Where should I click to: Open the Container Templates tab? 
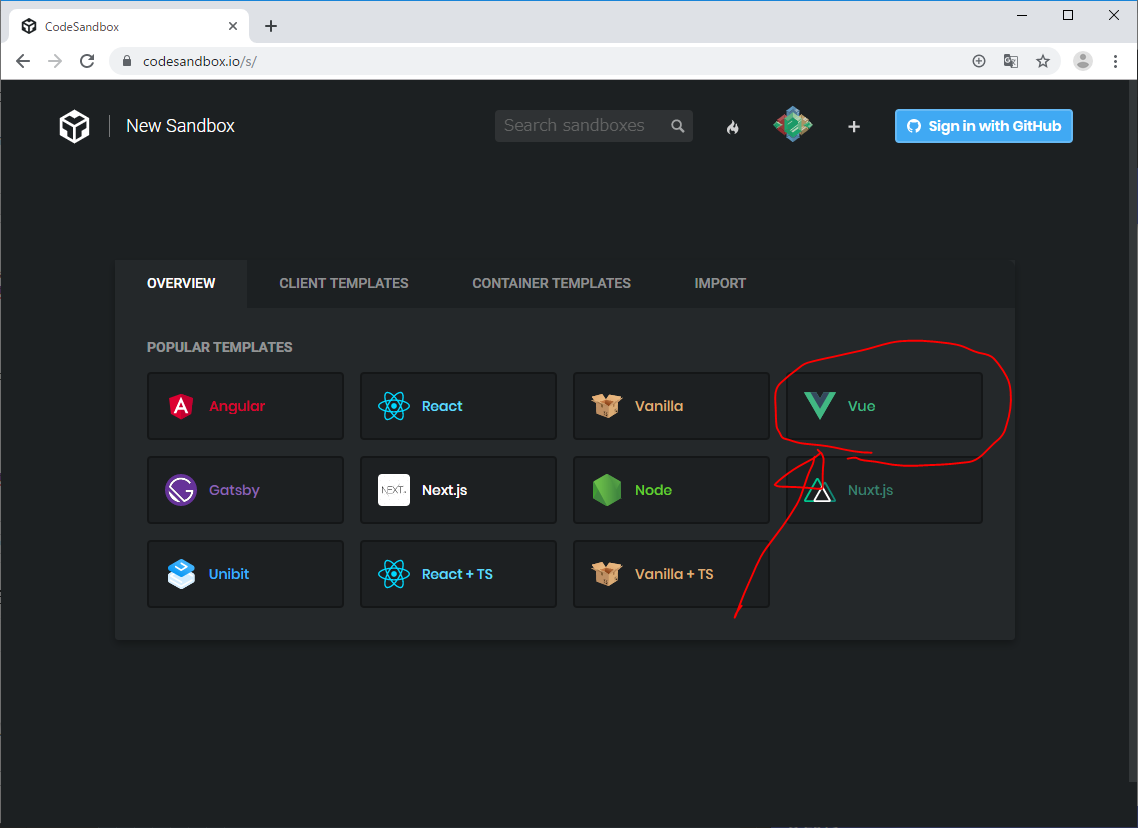pyautogui.click(x=551, y=283)
